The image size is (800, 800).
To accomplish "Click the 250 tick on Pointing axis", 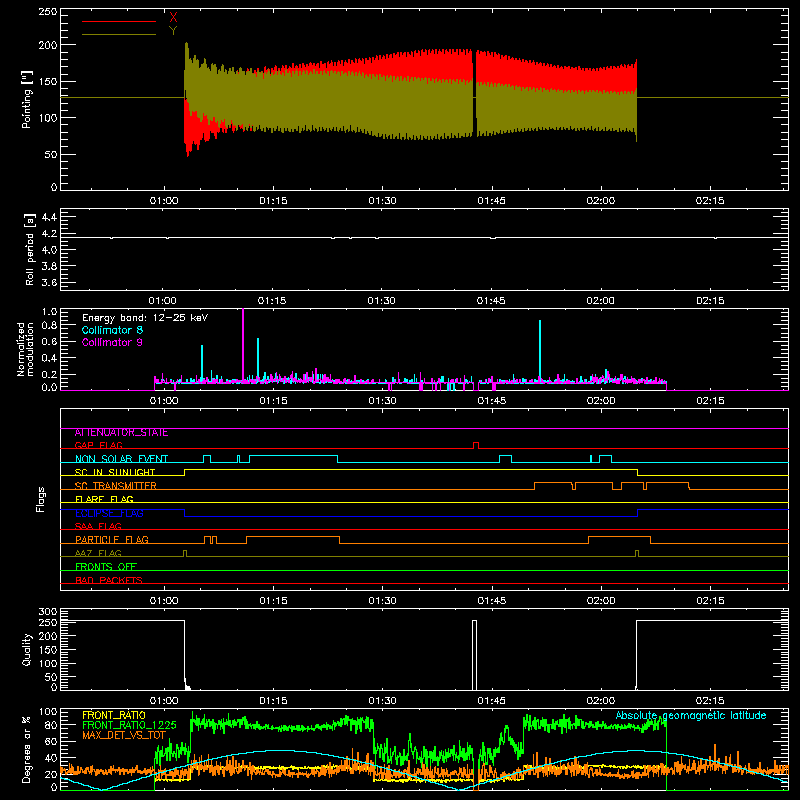I will tap(47, 12).
